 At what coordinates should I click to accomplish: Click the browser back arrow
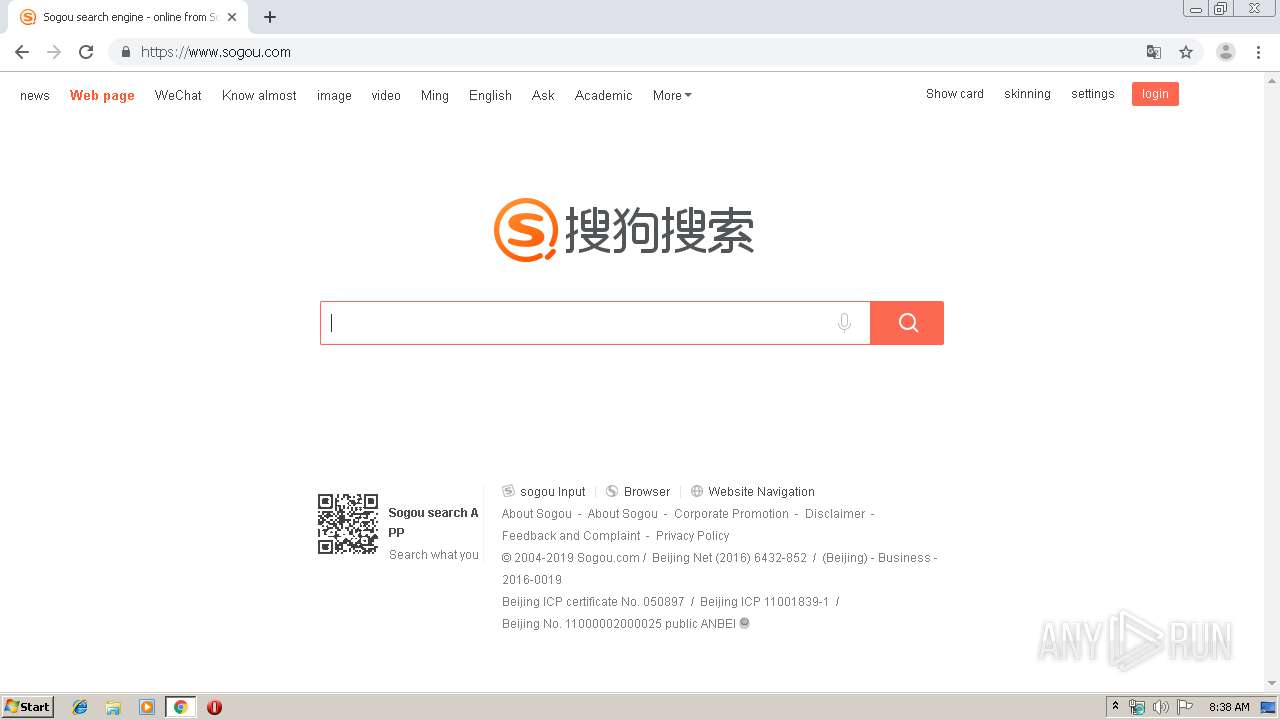point(22,52)
